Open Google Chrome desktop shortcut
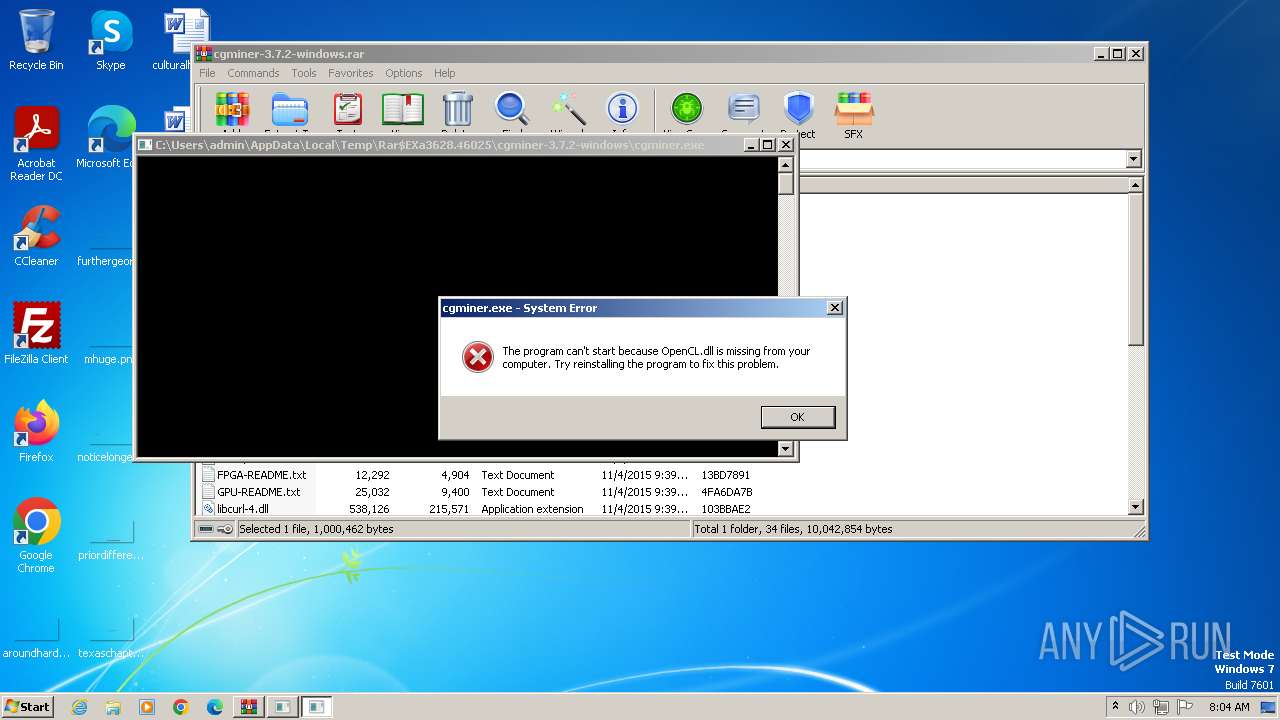 click(x=36, y=536)
